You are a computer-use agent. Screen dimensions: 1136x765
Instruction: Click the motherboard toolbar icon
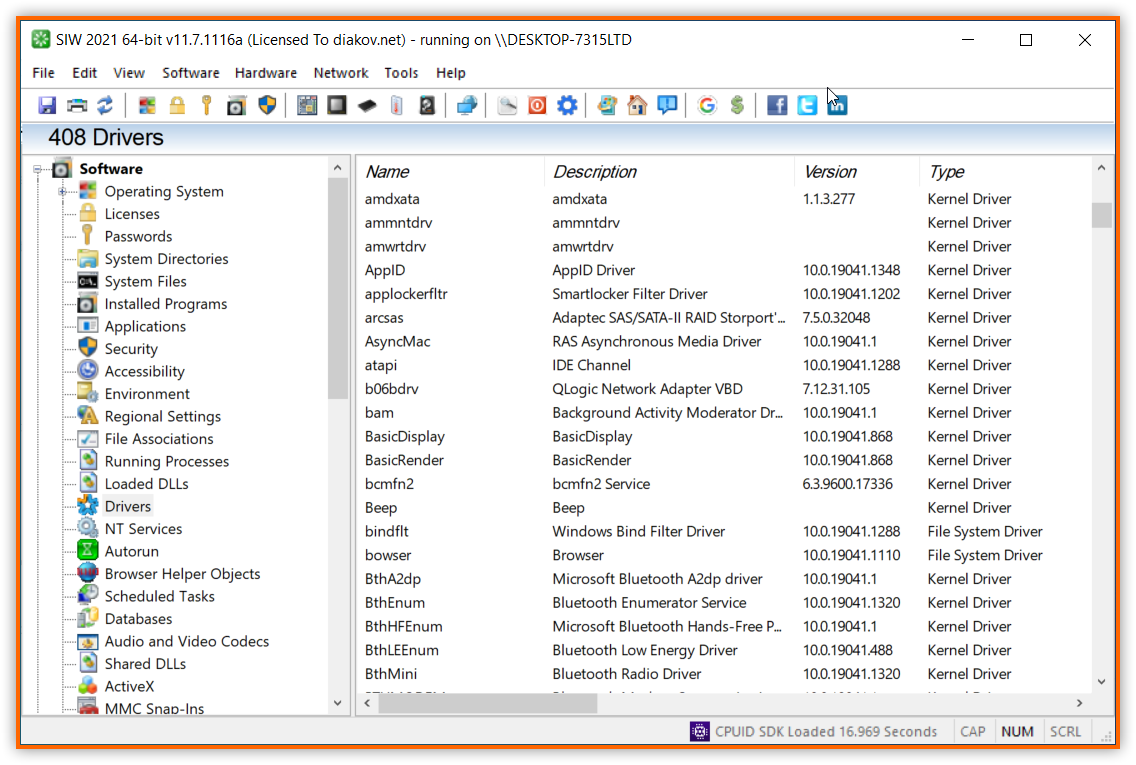(x=307, y=106)
